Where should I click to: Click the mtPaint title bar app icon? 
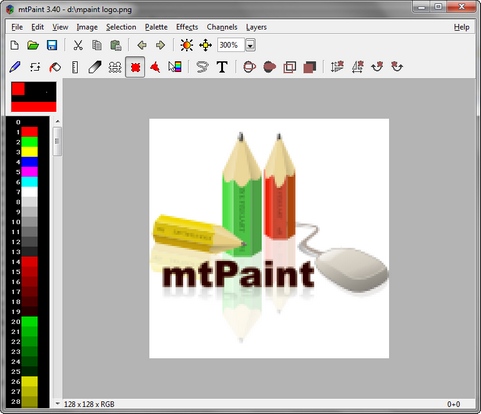pyautogui.click(x=10, y=9)
